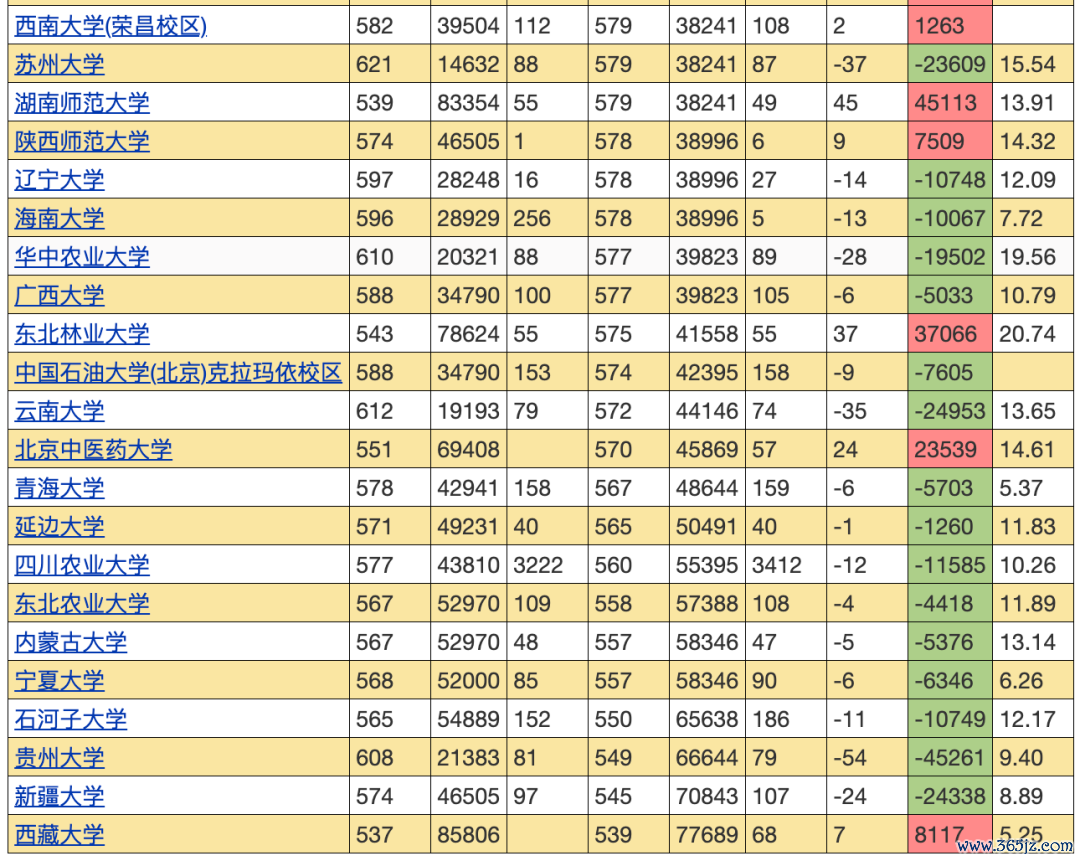The image size is (1080, 861).
Task: Open the 内蒙古大学 link
Action: point(71,643)
